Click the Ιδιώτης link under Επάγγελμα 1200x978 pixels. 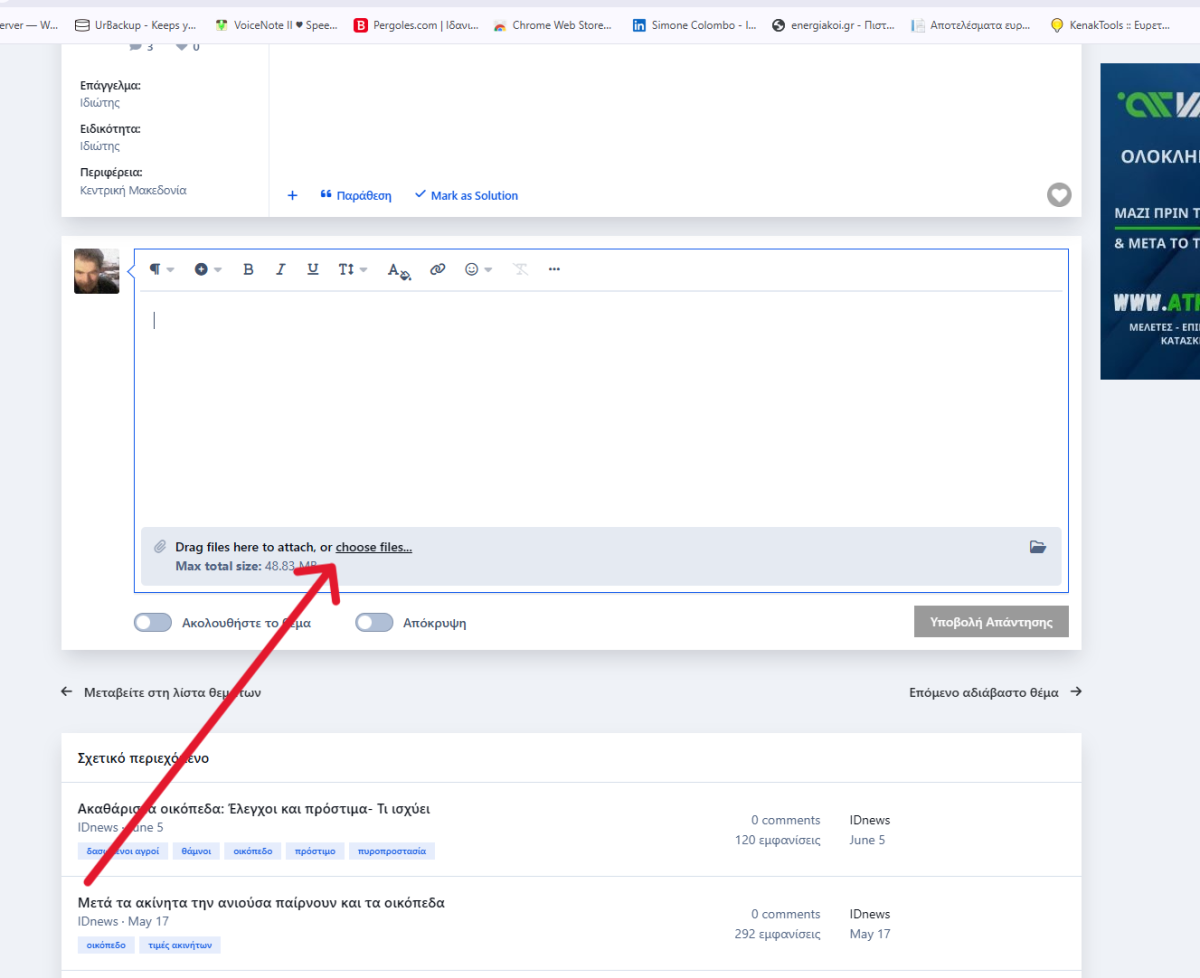click(100, 102)
